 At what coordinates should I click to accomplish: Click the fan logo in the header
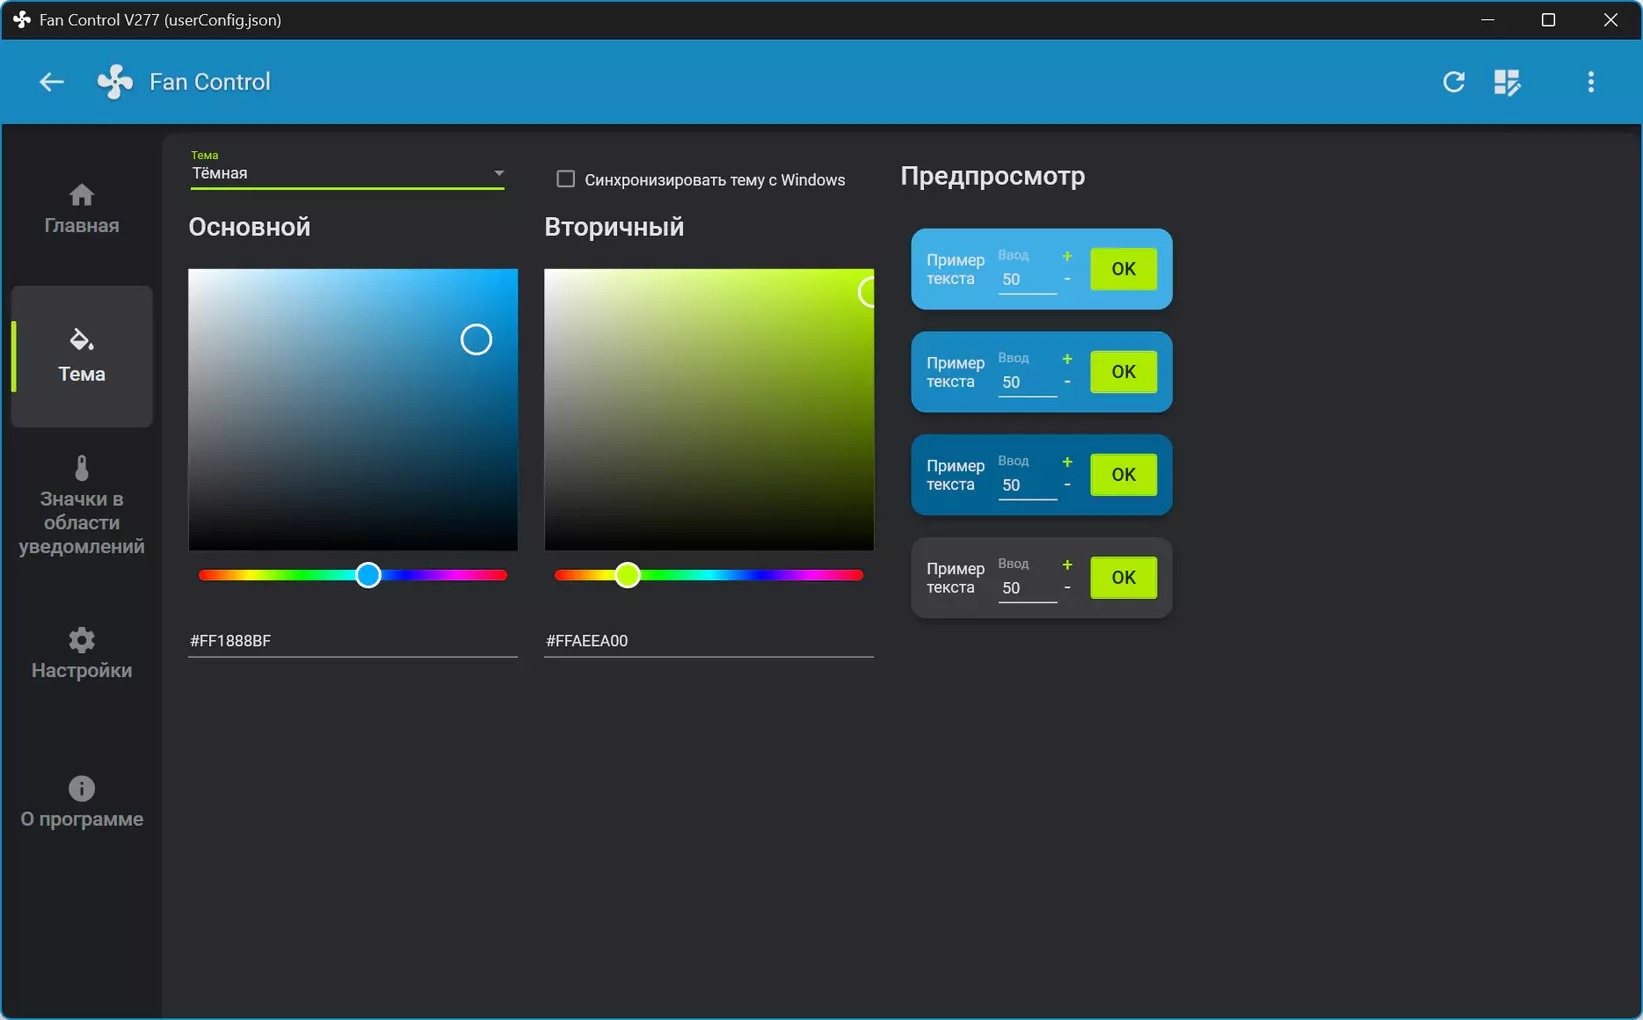click(115, 82)
